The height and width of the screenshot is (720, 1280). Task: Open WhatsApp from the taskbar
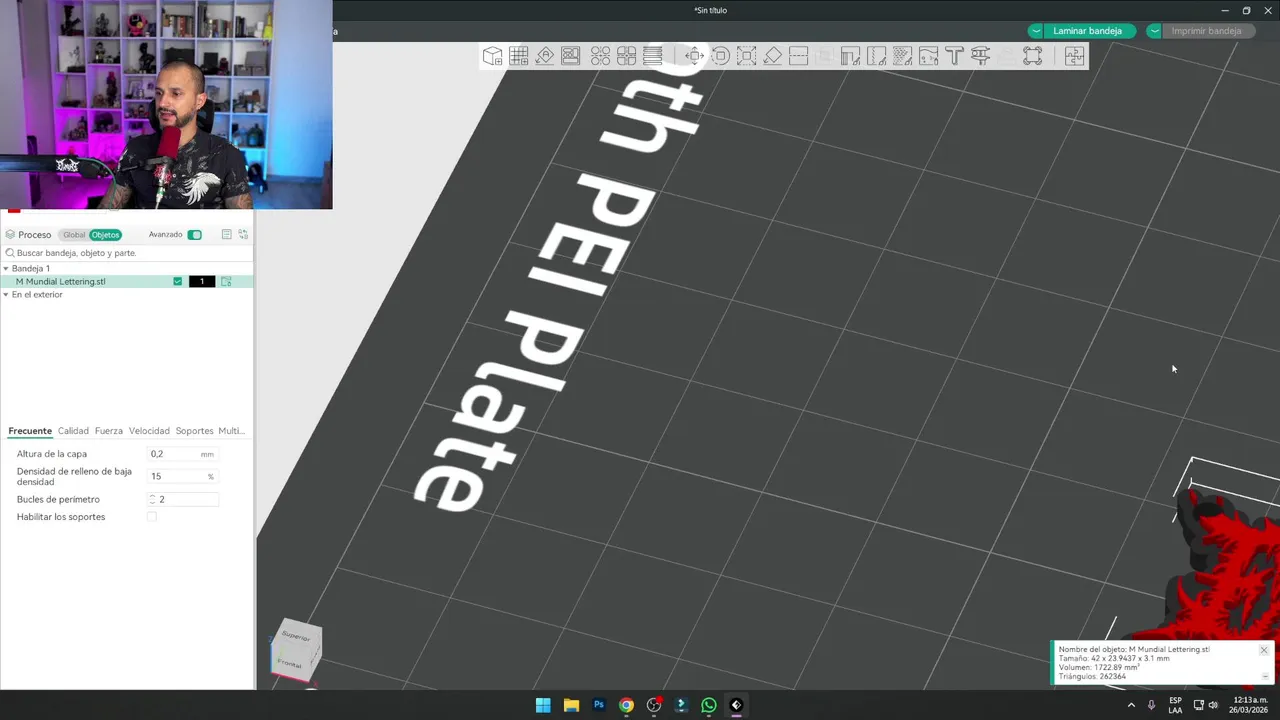tap(709, 705)
